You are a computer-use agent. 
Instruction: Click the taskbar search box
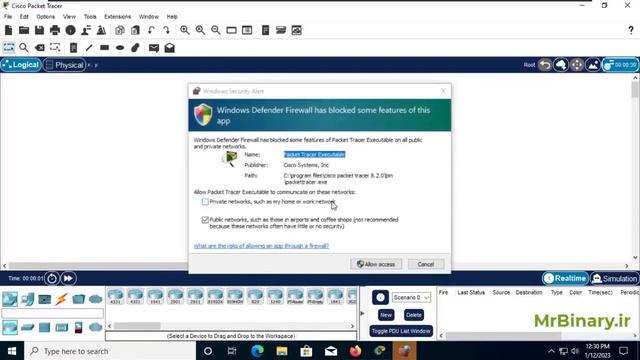pyautogui.click(x=110, y=351)
